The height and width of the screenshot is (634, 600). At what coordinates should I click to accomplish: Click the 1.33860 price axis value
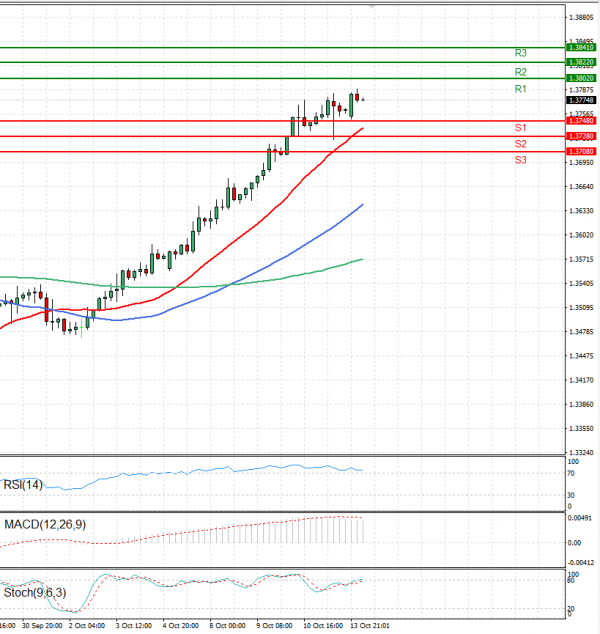tap(581, 404)
